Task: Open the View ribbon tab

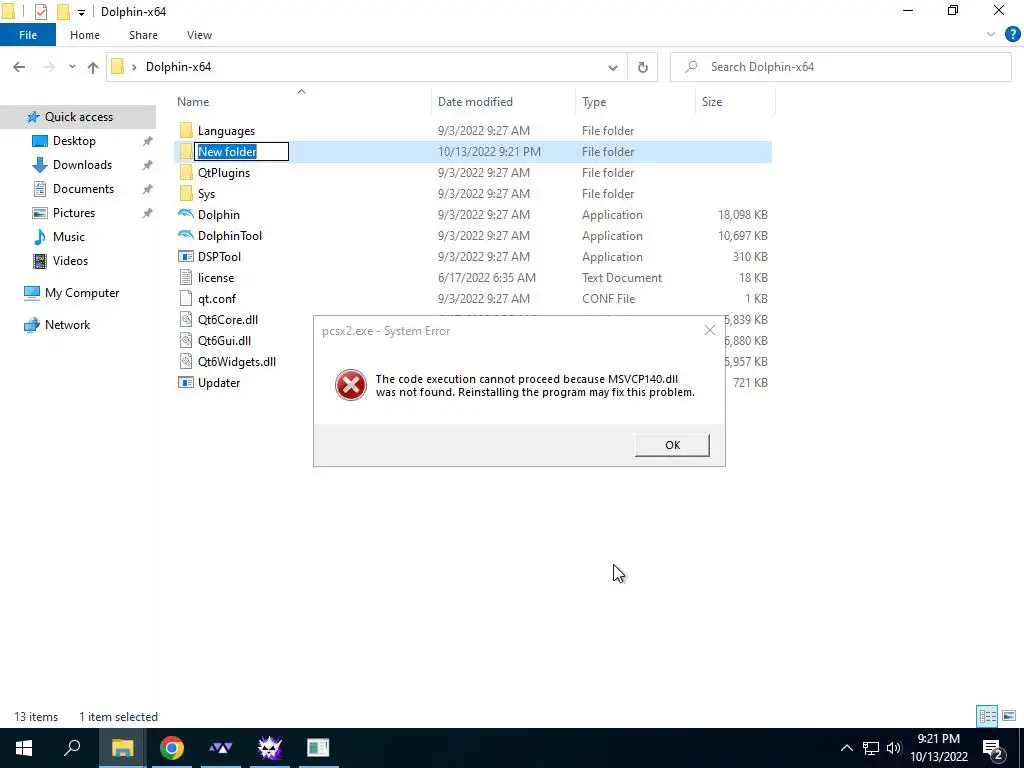Action: [x=199, y=35]
